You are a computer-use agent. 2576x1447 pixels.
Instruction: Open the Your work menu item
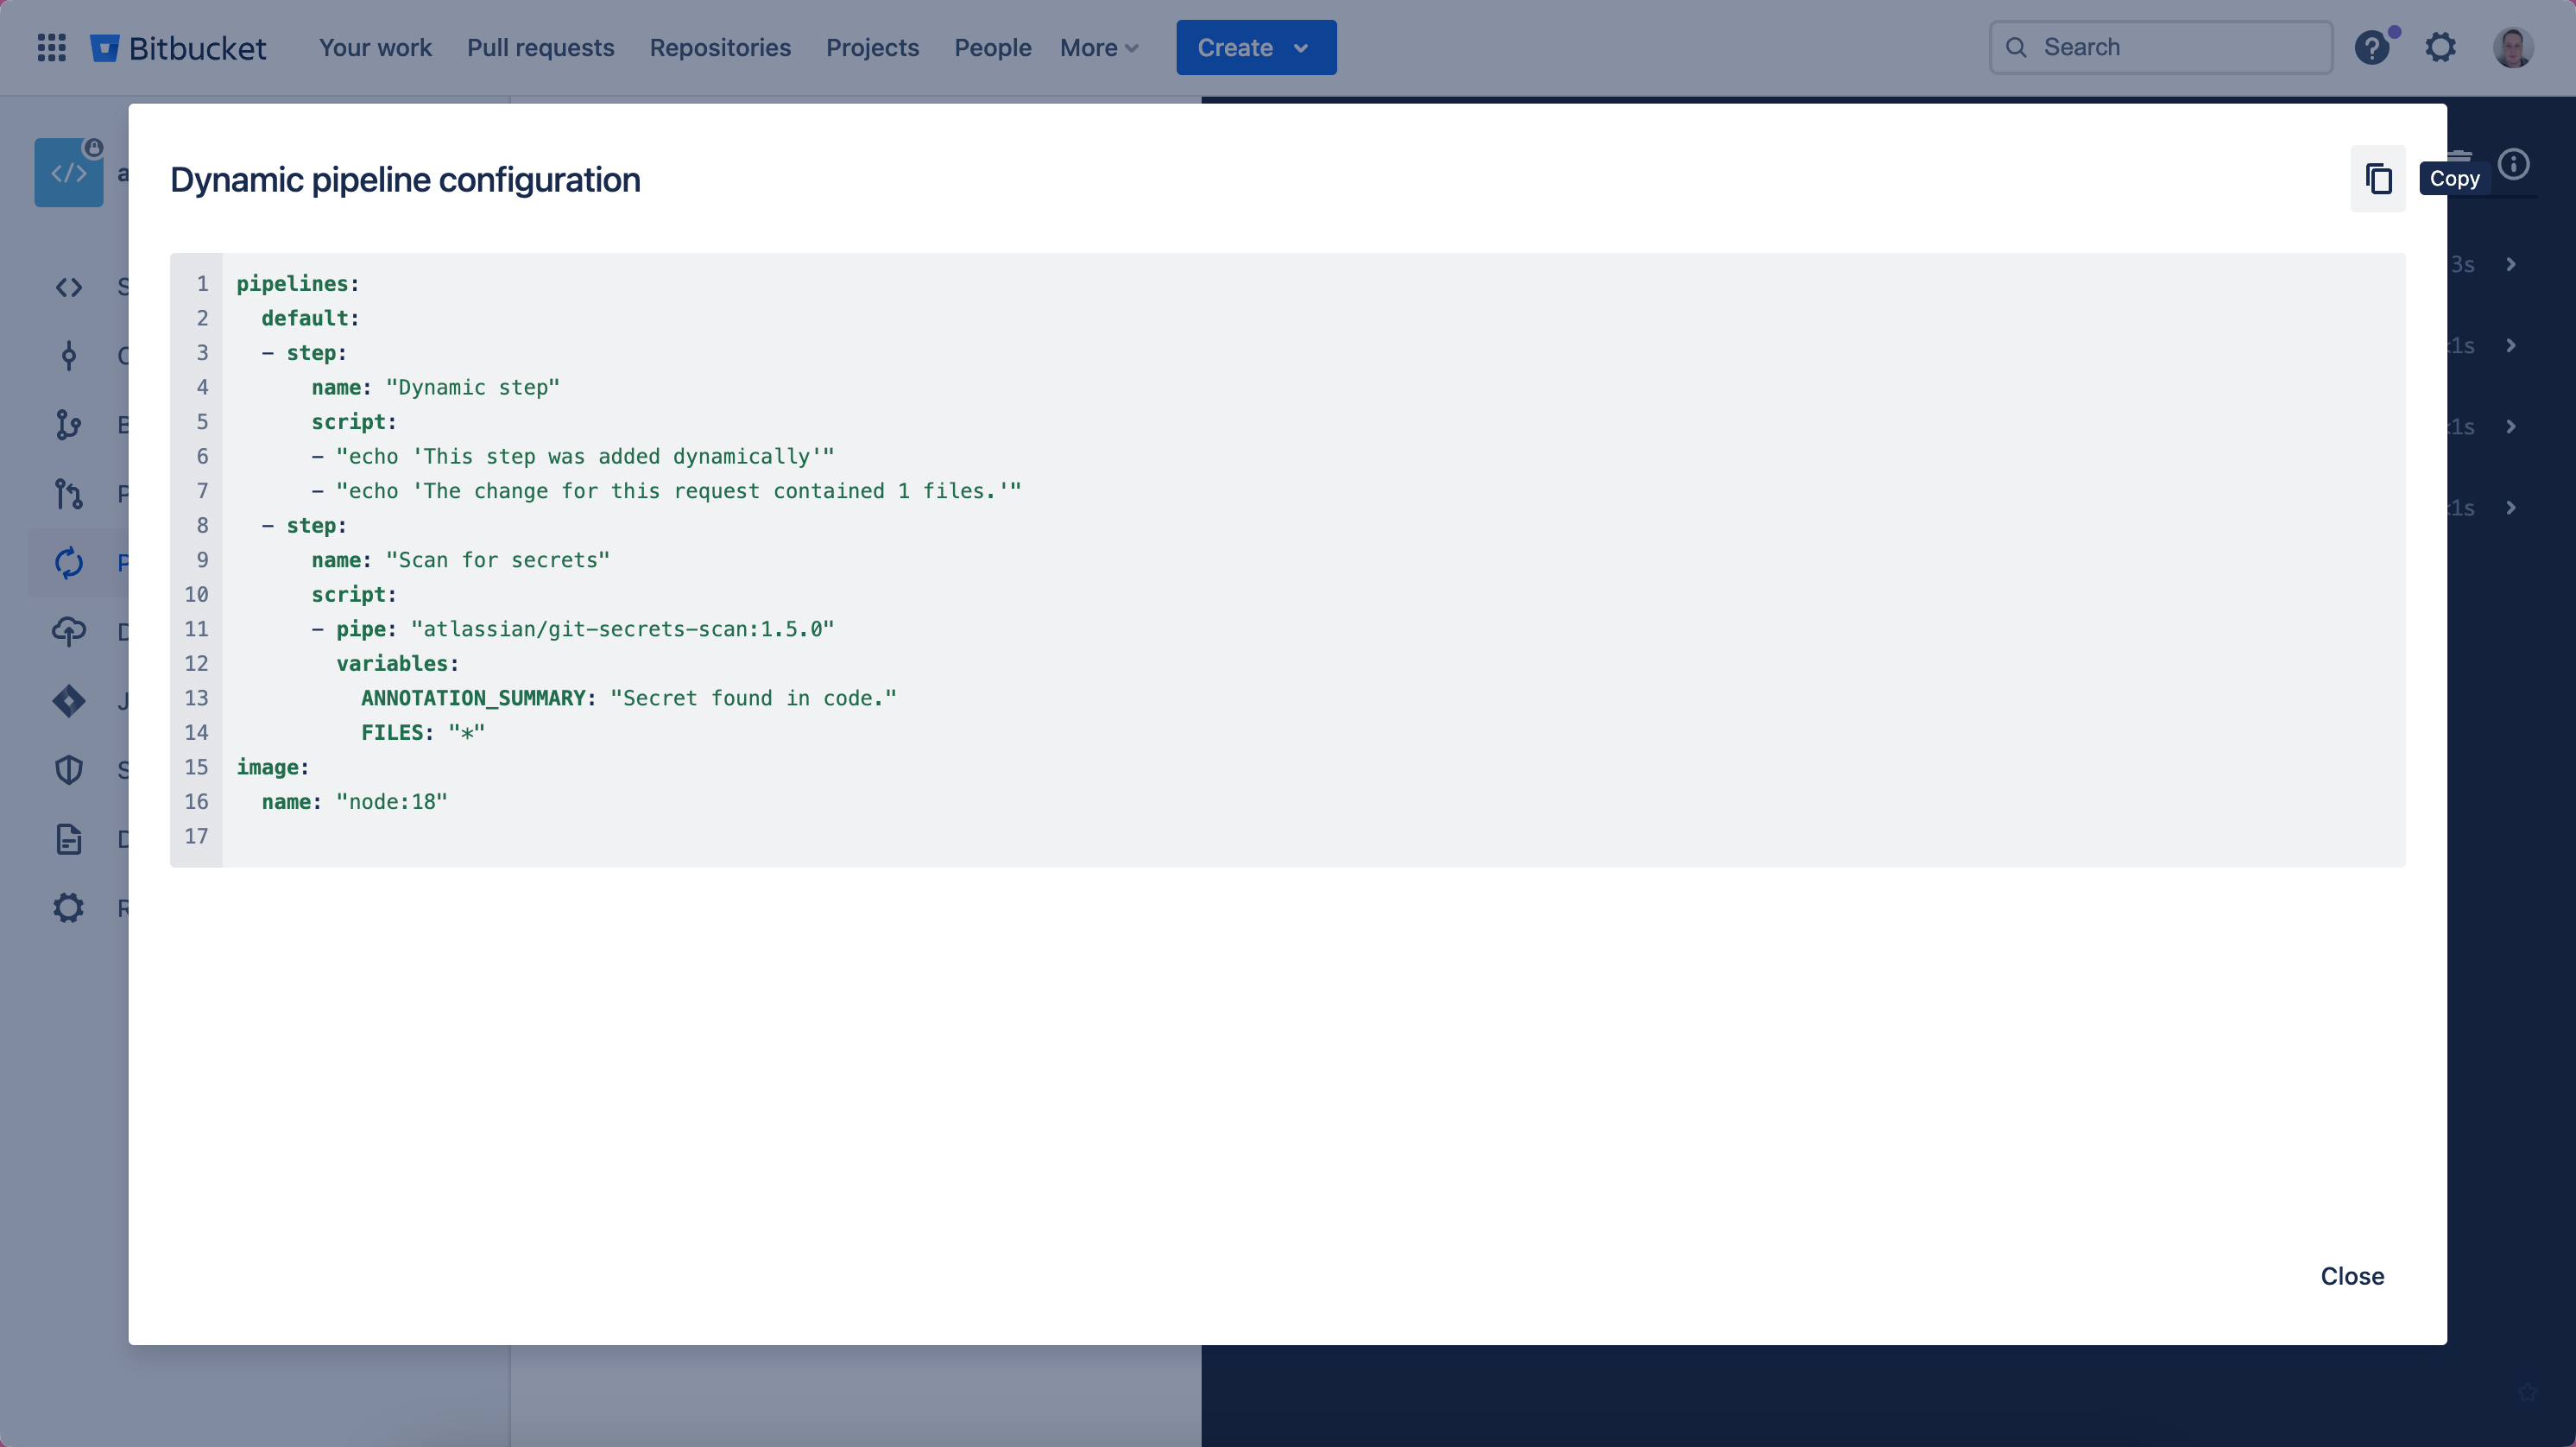click(375, 46)
